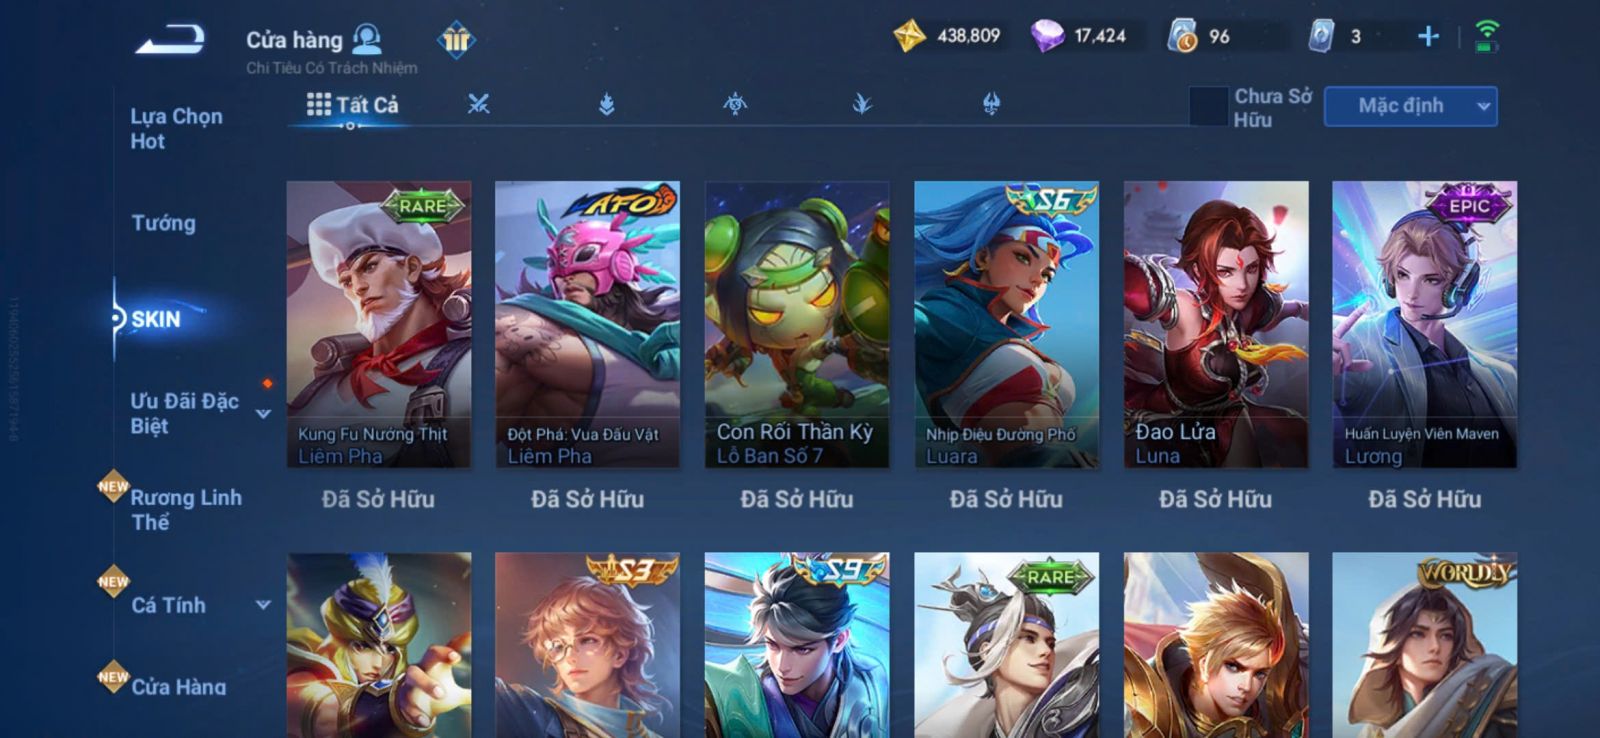Add more tickets with plus icon
1600x738 pixels.
[x=1428, y=37]
